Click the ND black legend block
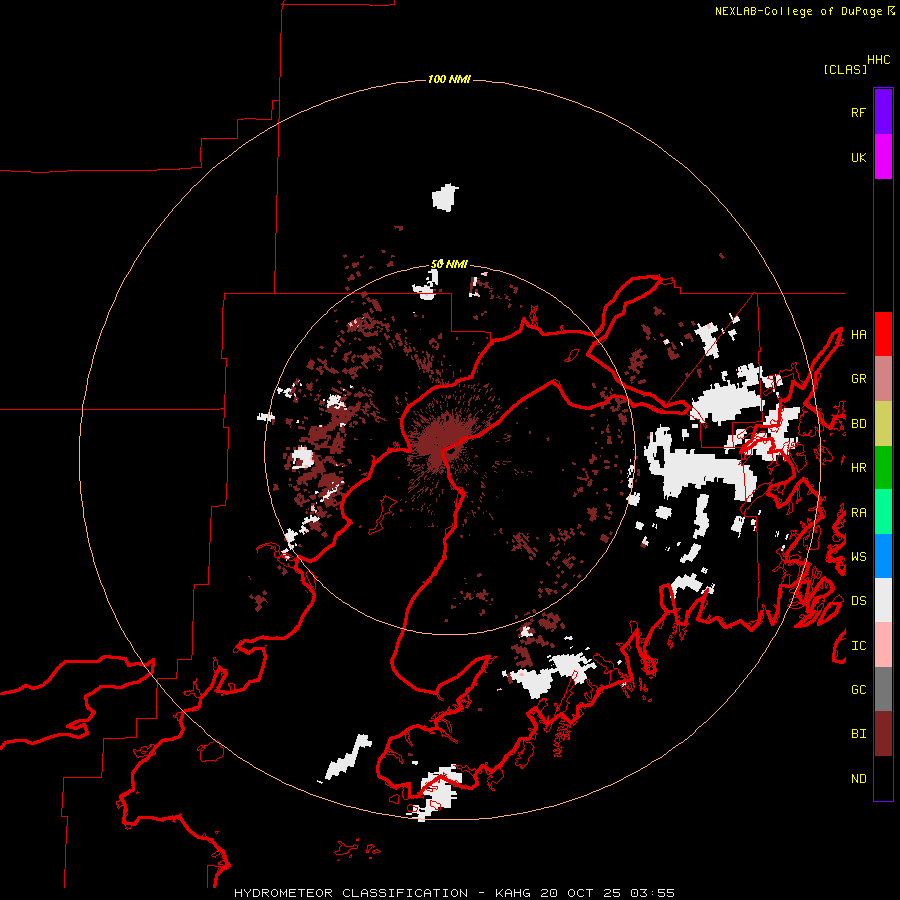Image resolution: width=900 pixels, height=900 pixels. (883, 778)
